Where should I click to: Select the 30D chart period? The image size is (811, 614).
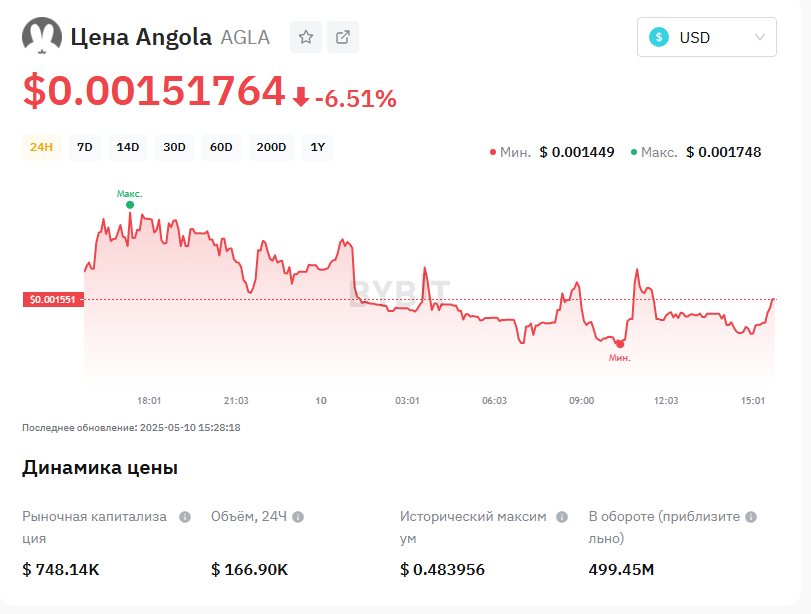[x=174, y=148]
